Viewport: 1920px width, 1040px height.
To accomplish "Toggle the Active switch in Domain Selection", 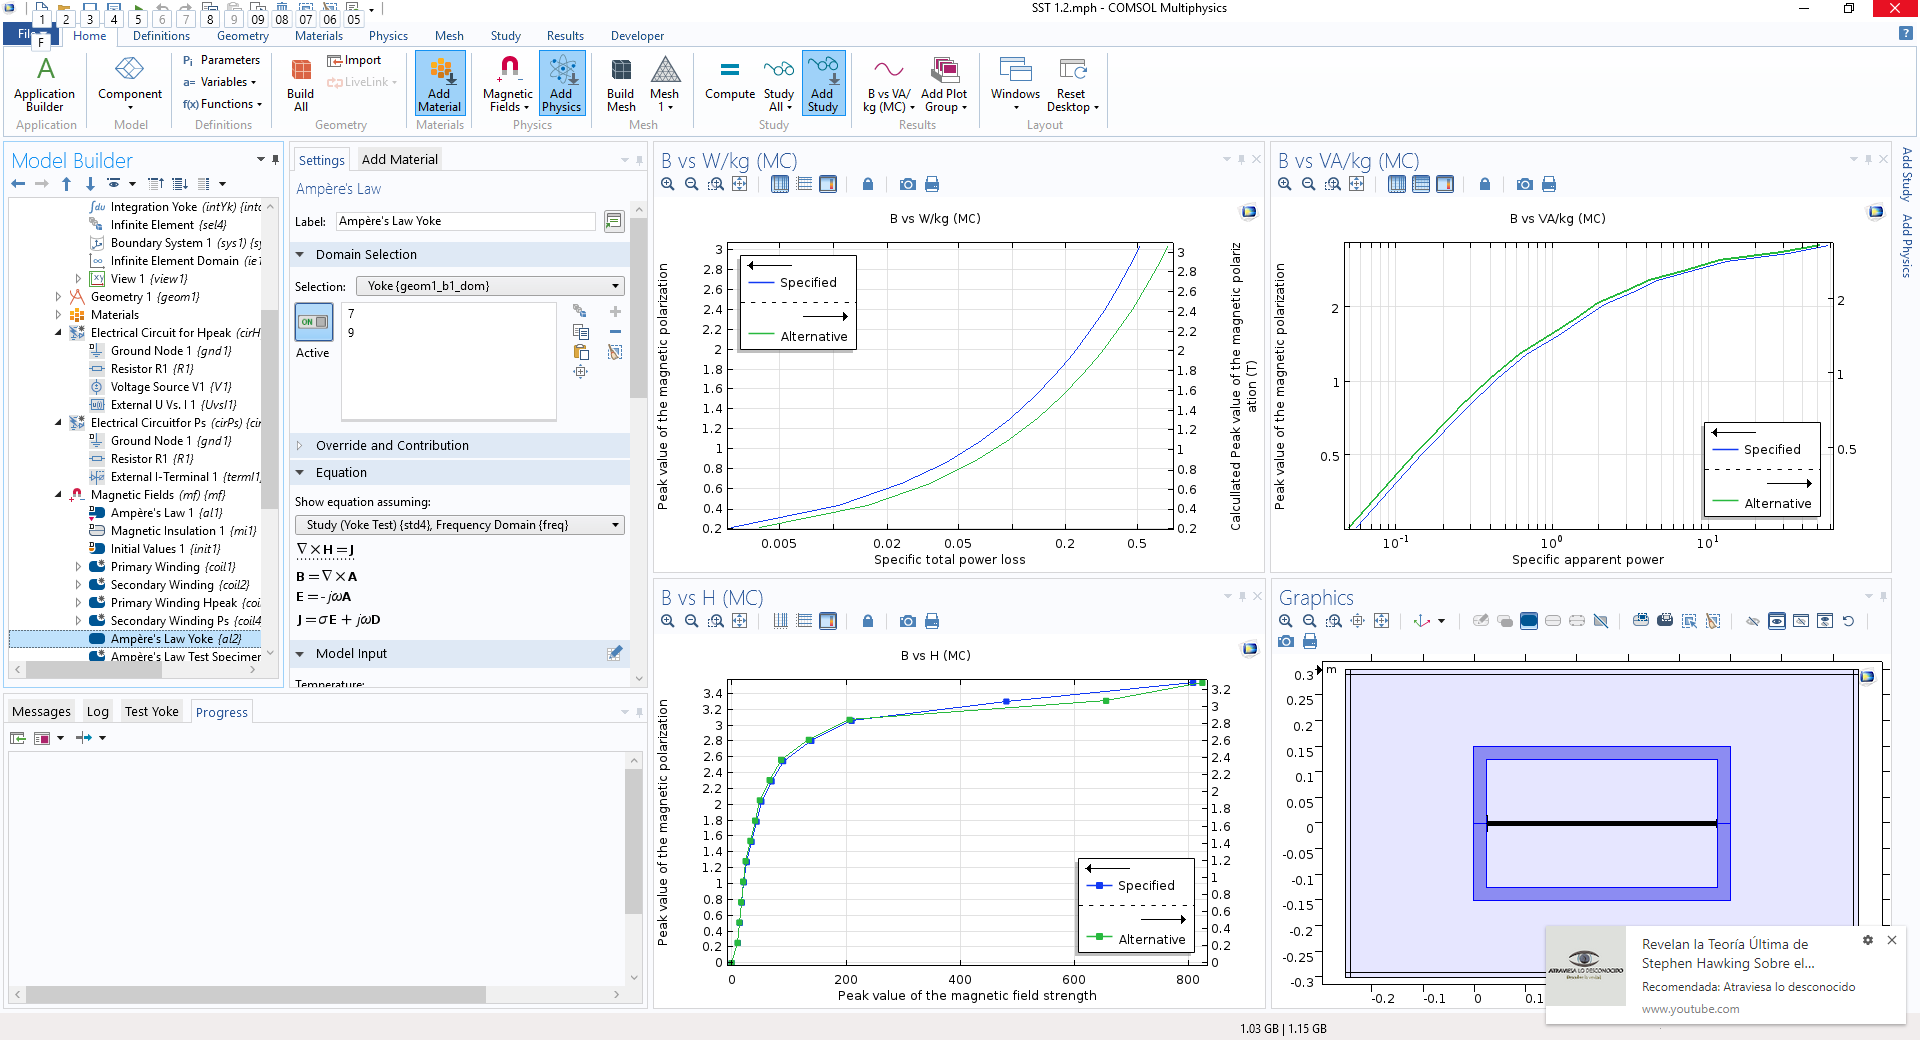I will (313, 322).
